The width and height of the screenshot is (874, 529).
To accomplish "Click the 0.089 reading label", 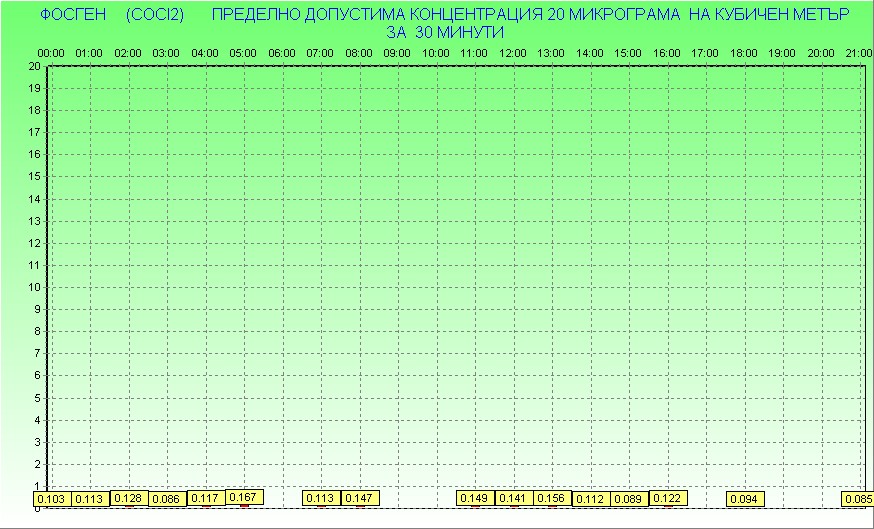I will [628, 499].
